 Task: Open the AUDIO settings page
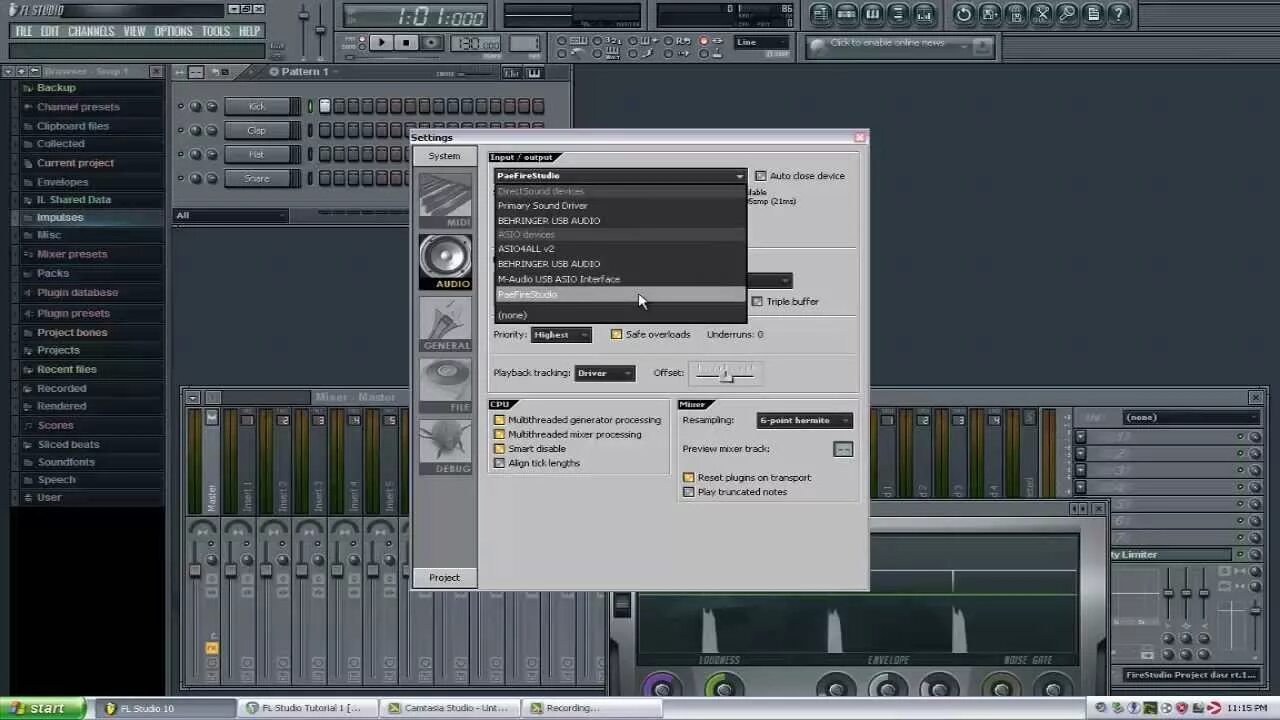tap(445, 262)
